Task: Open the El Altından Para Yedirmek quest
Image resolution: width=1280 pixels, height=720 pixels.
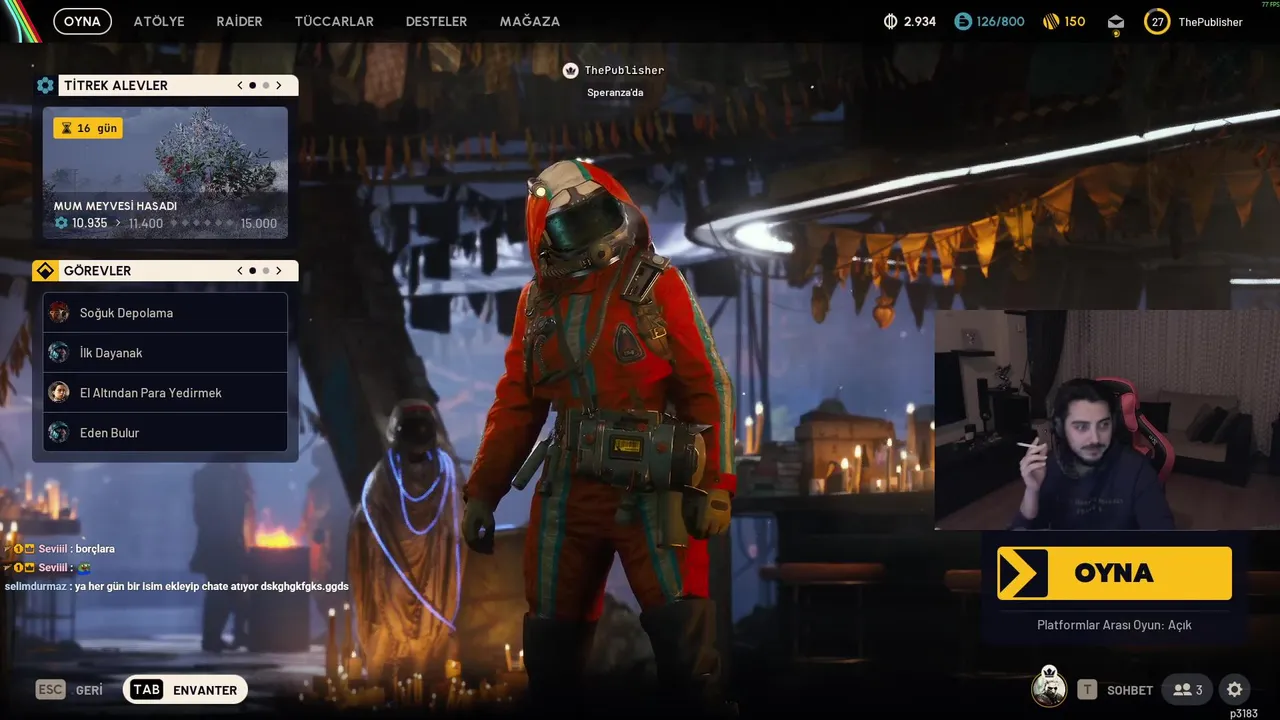Action: pyautogui.click(x=165, y=393)
